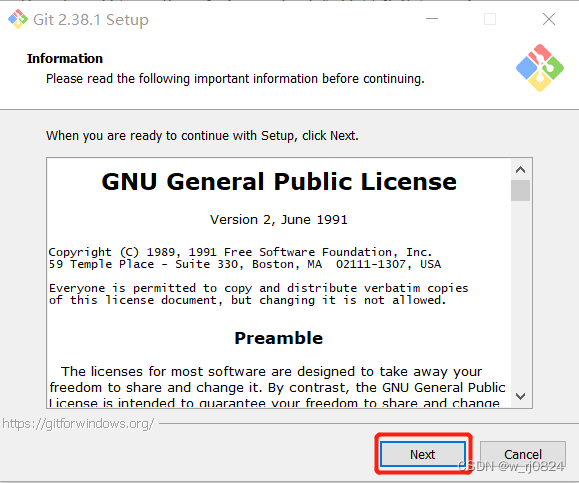The image size is (579, 483).
Task: Click the large Git logo in header
Action: click(x=539, y=68)
